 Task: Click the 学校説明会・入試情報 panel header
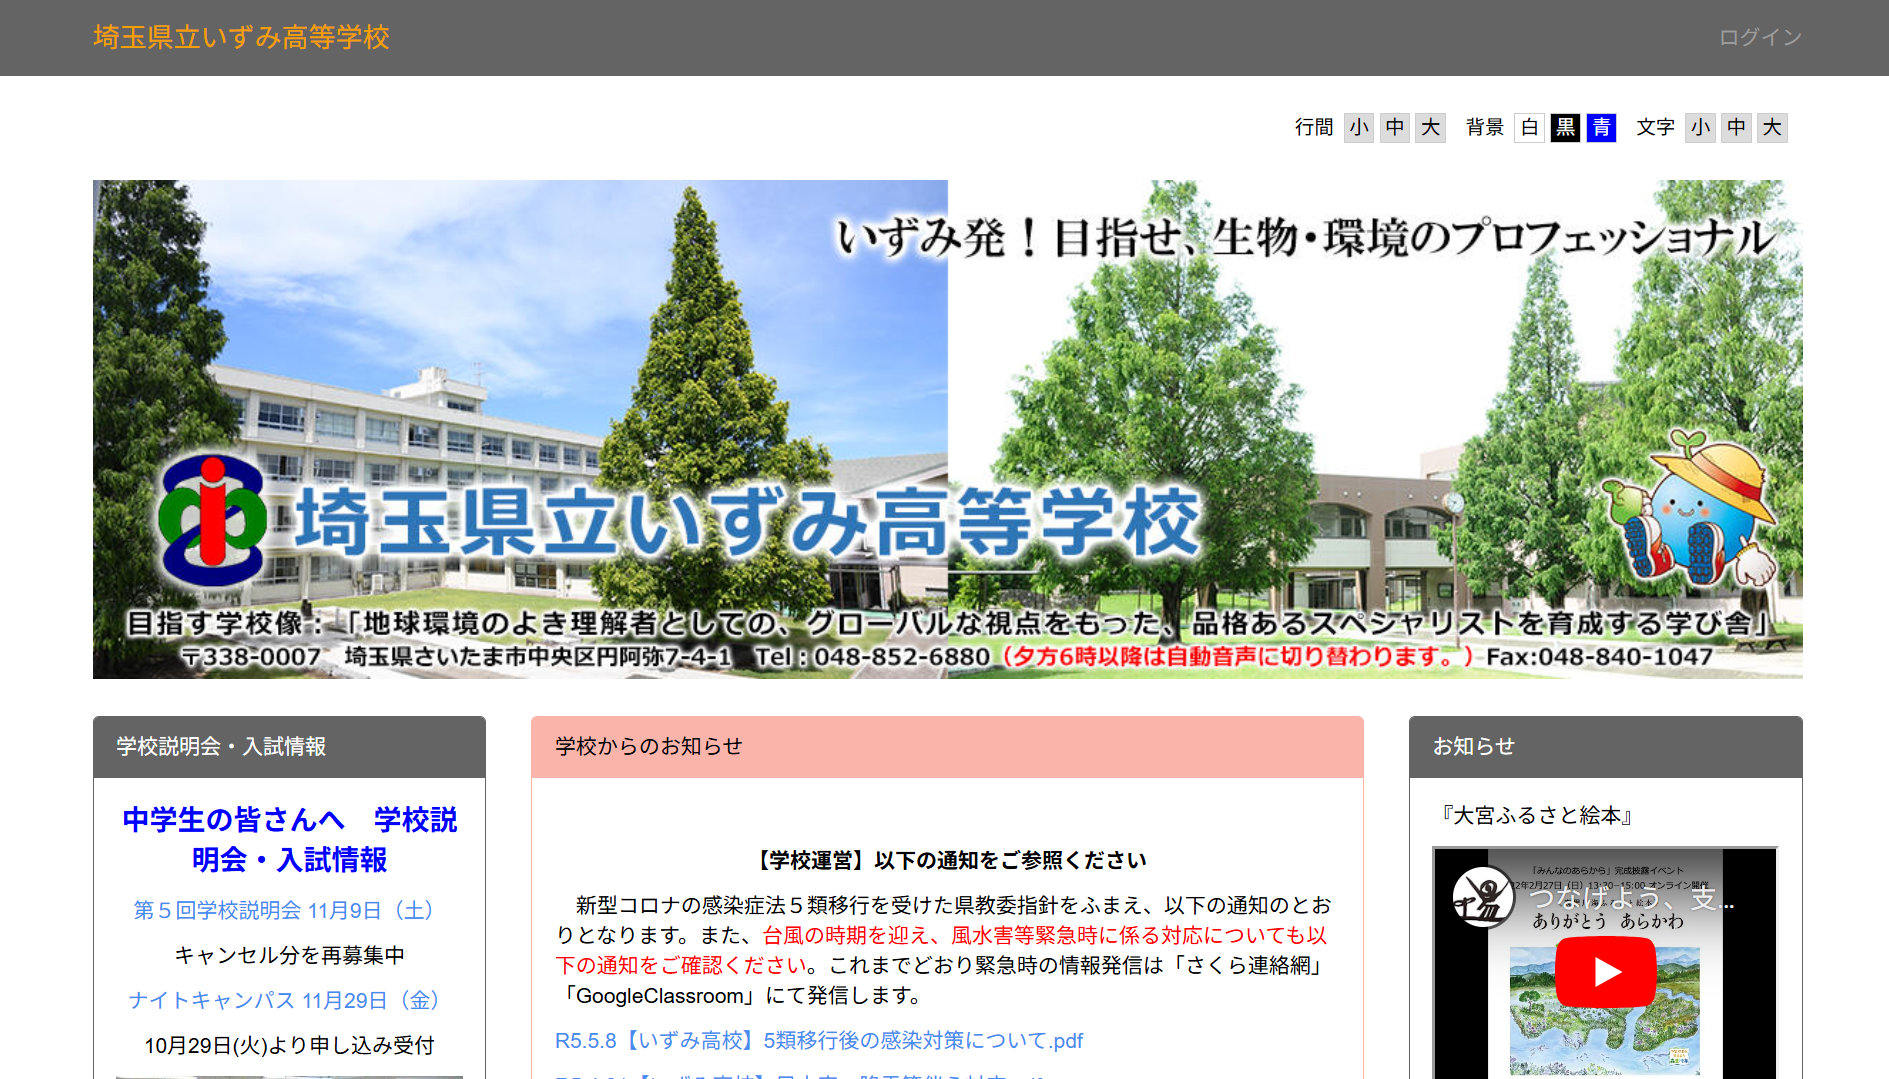coord(289,747)
